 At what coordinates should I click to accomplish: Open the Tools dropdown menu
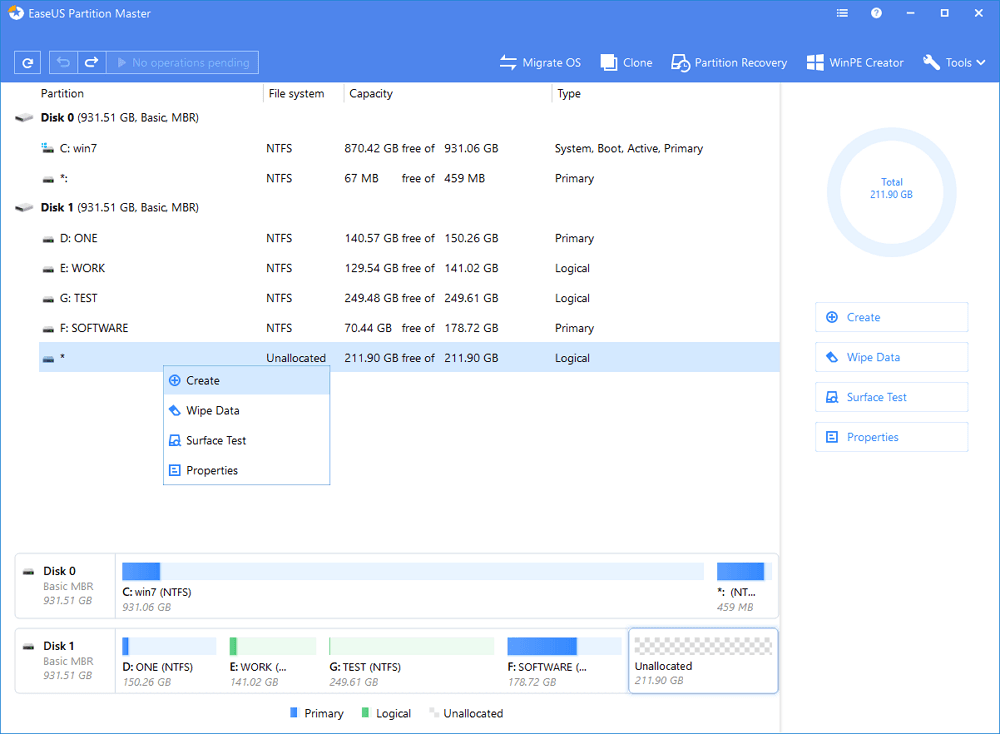[953, 62]
